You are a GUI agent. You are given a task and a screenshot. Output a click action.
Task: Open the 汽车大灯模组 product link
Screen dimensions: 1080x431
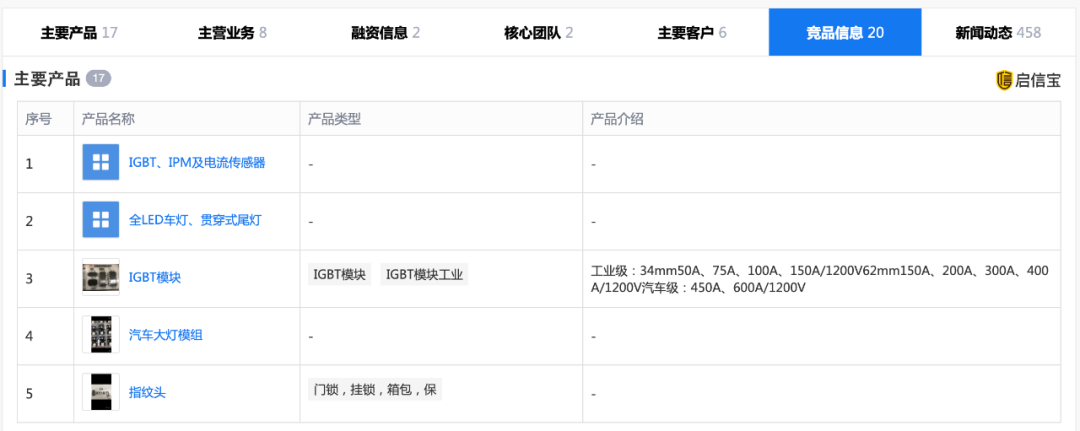pyautogui.click(x=166, y=335)
